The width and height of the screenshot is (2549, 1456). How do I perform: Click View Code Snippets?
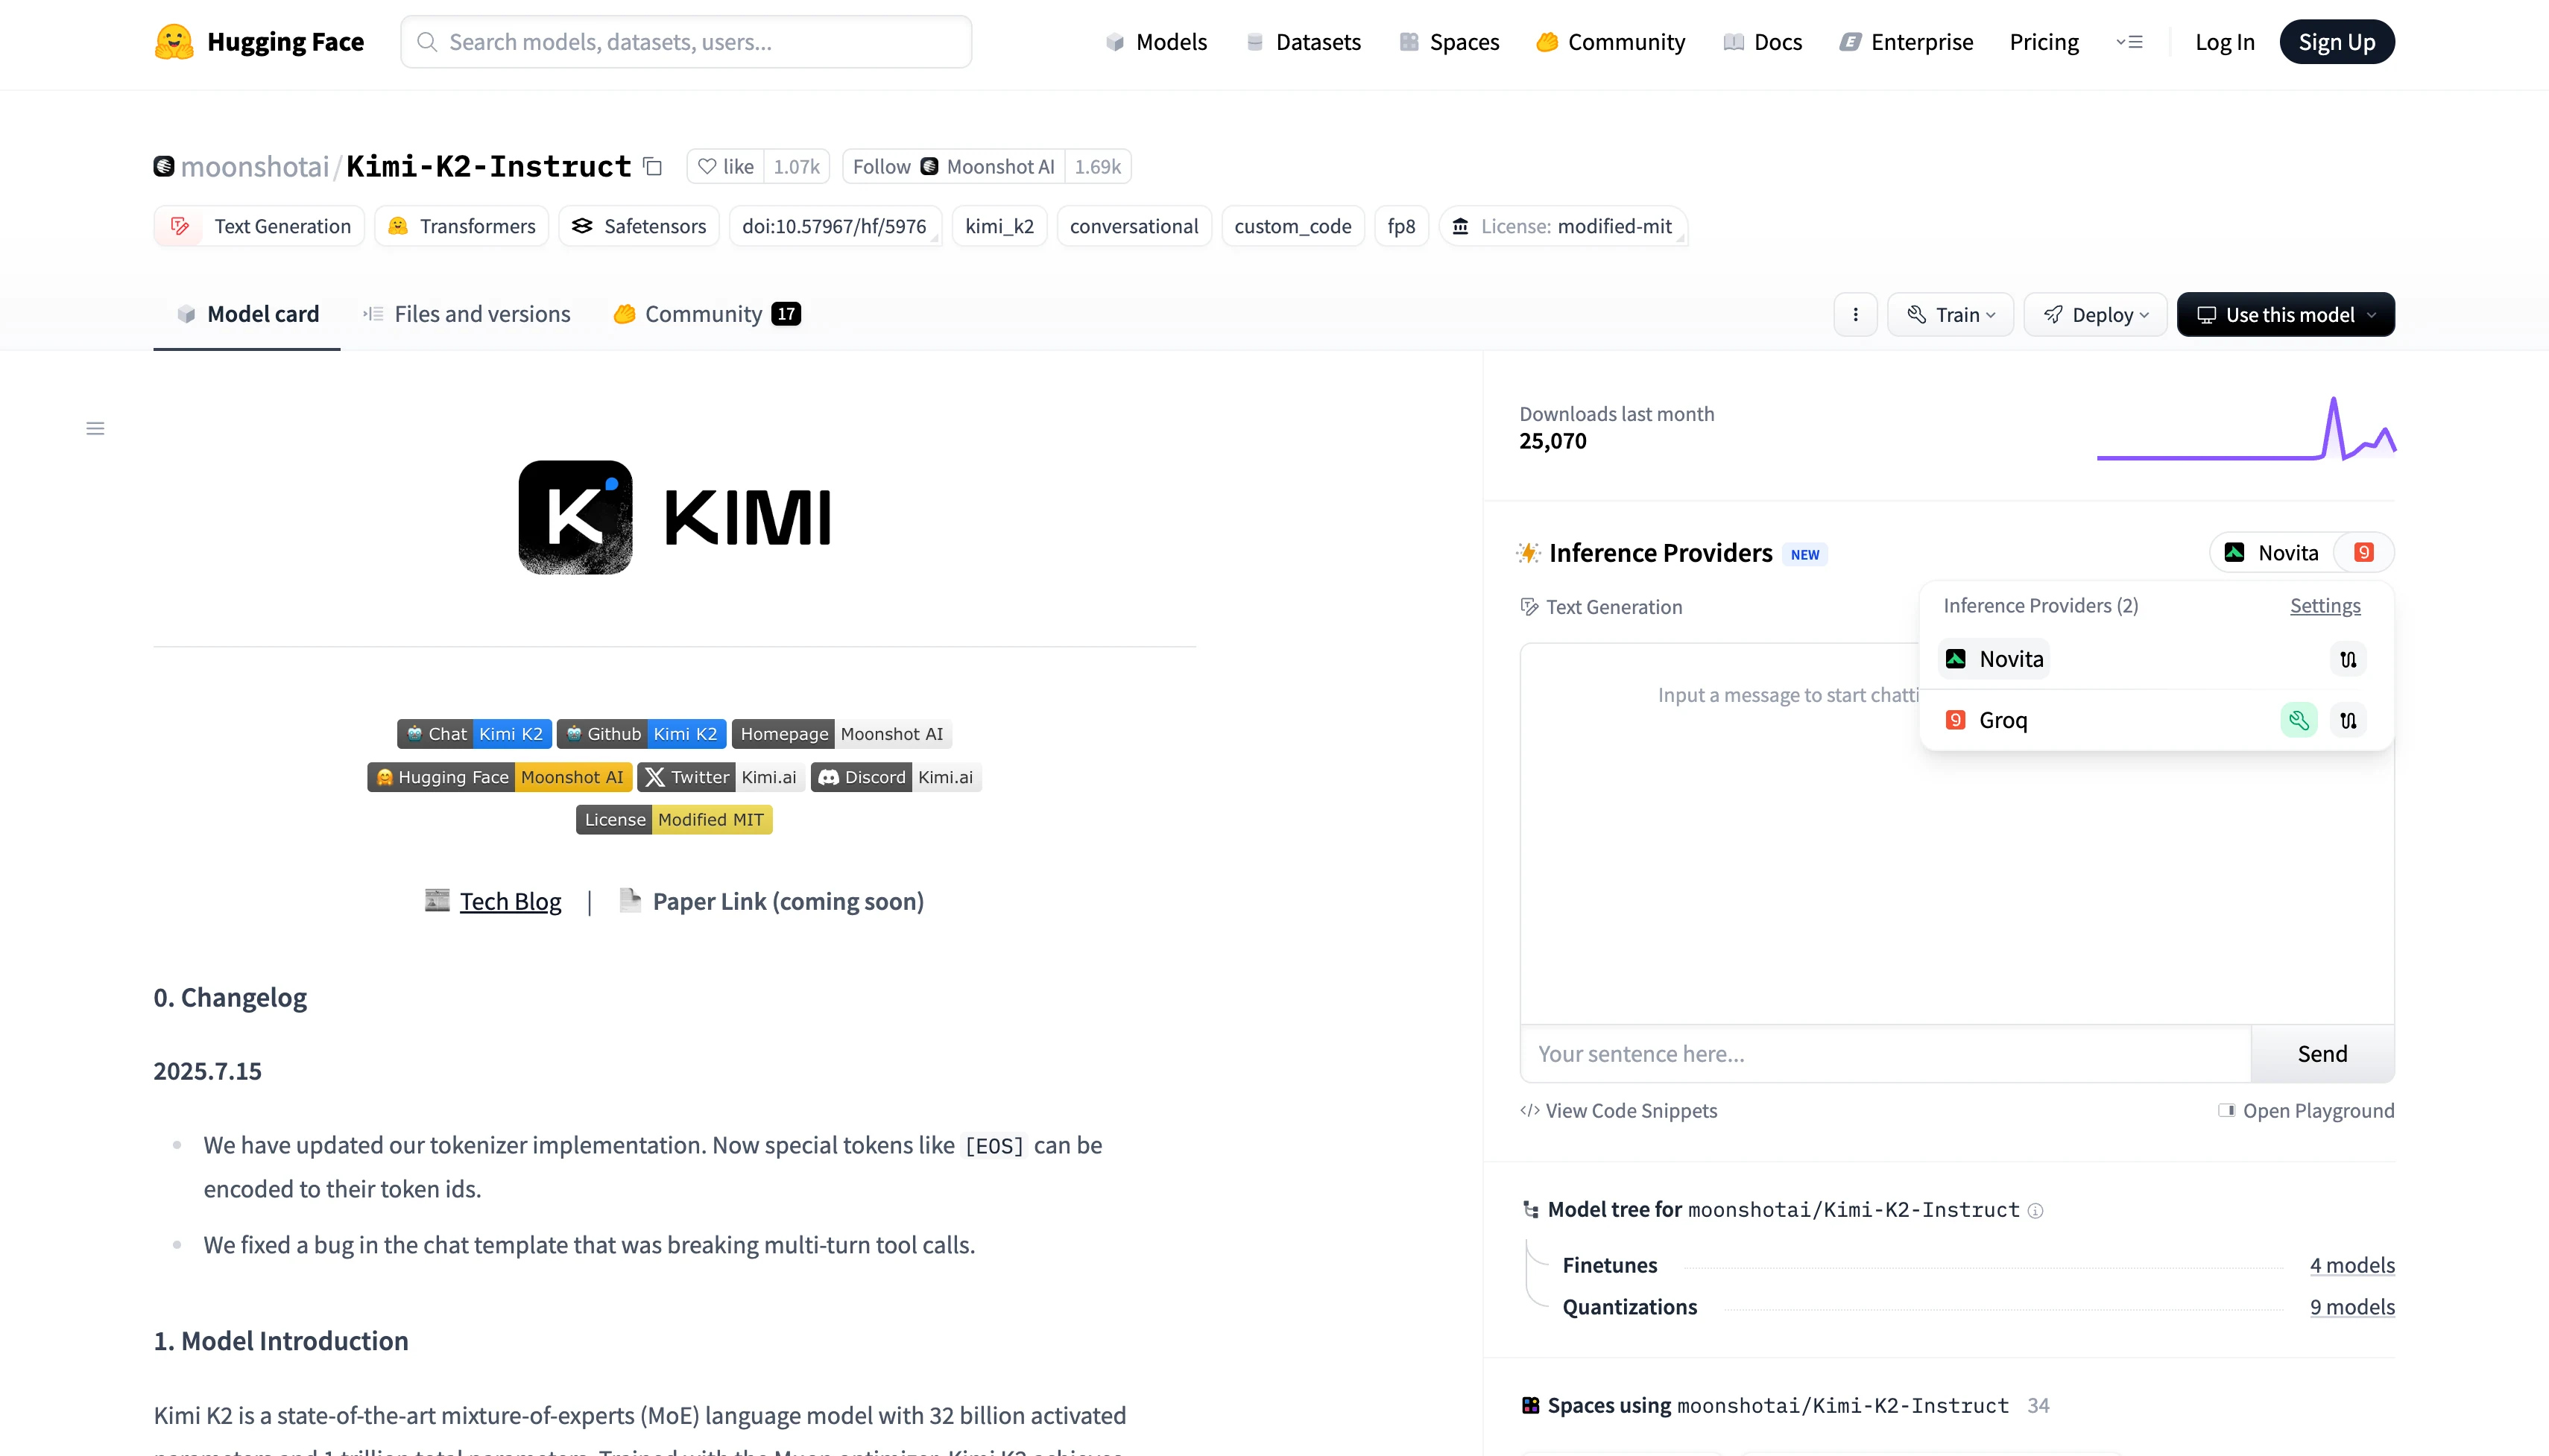point(1618,1111)
